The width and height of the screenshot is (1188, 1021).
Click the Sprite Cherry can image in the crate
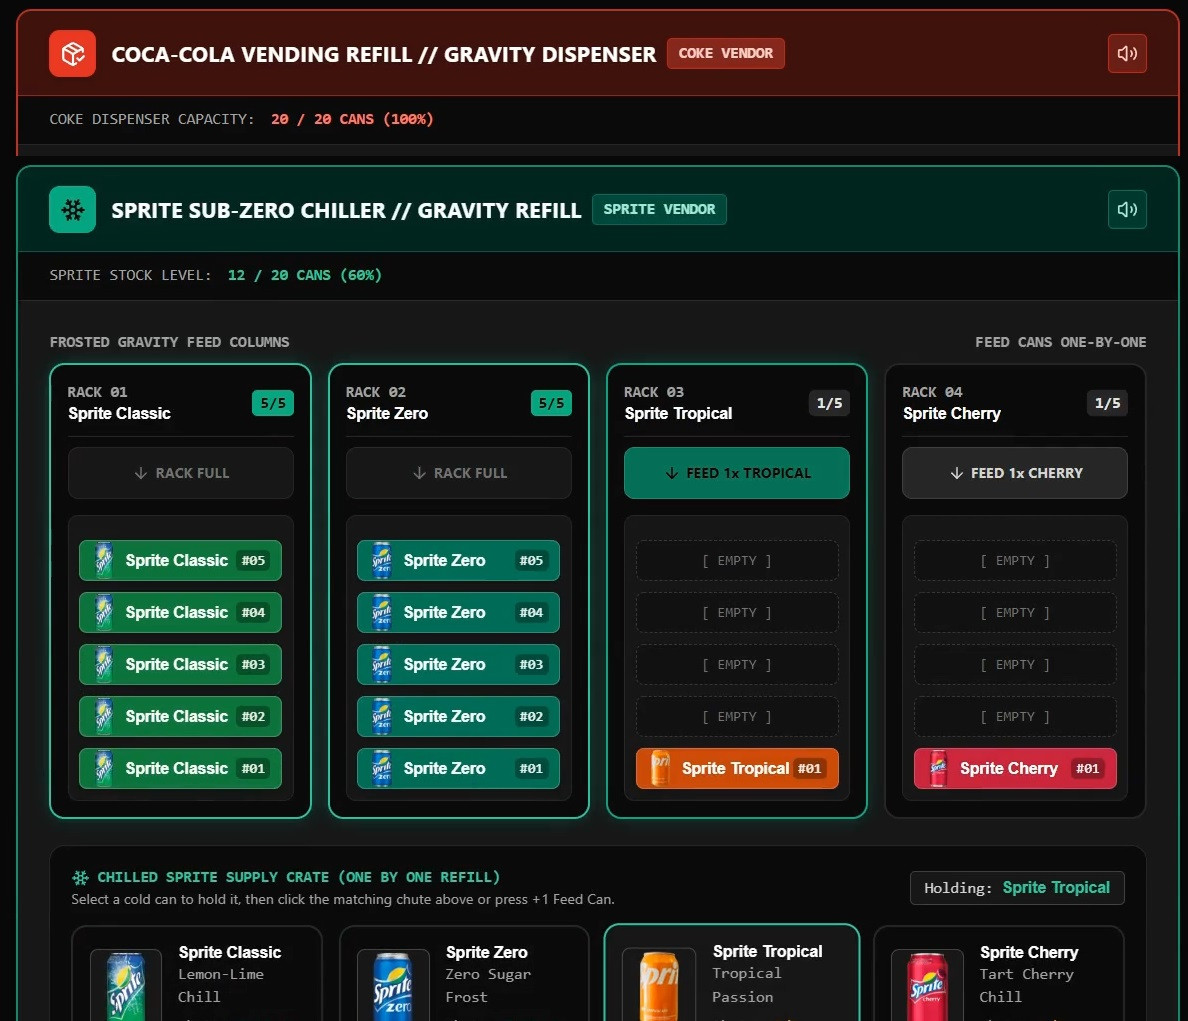927,985
